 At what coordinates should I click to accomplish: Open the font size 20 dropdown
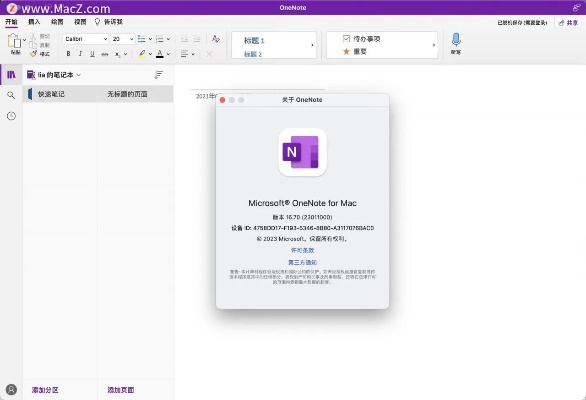[x=123, y=39]
